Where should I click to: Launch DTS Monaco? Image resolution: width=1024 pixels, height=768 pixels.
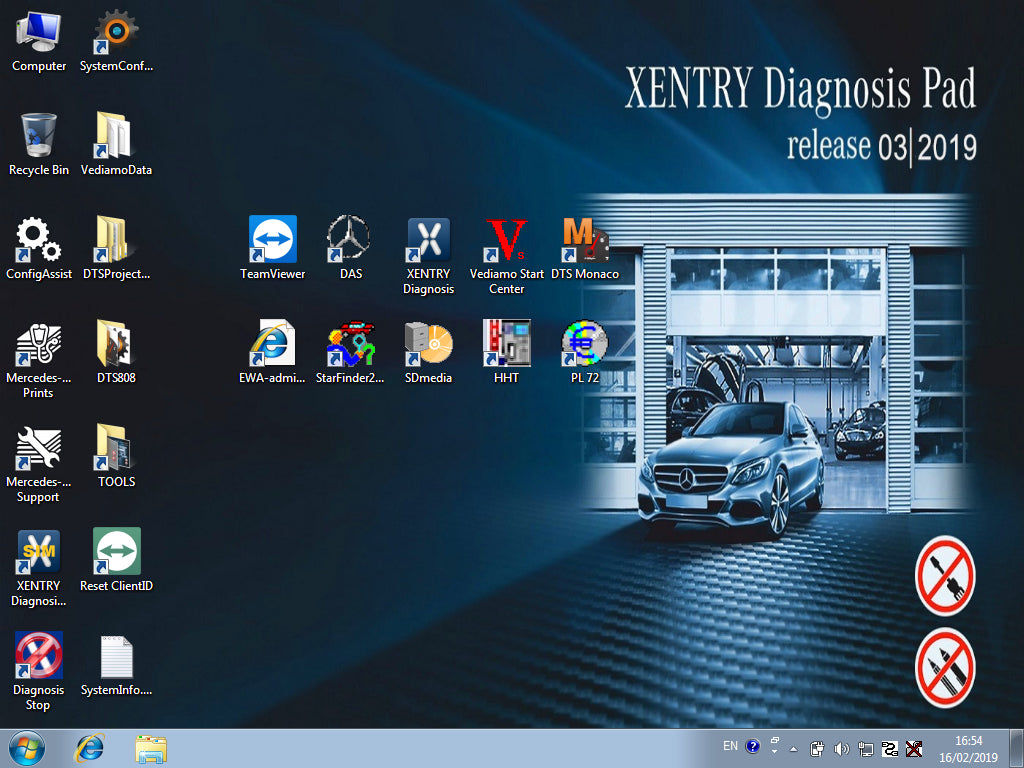coord(586,240)
